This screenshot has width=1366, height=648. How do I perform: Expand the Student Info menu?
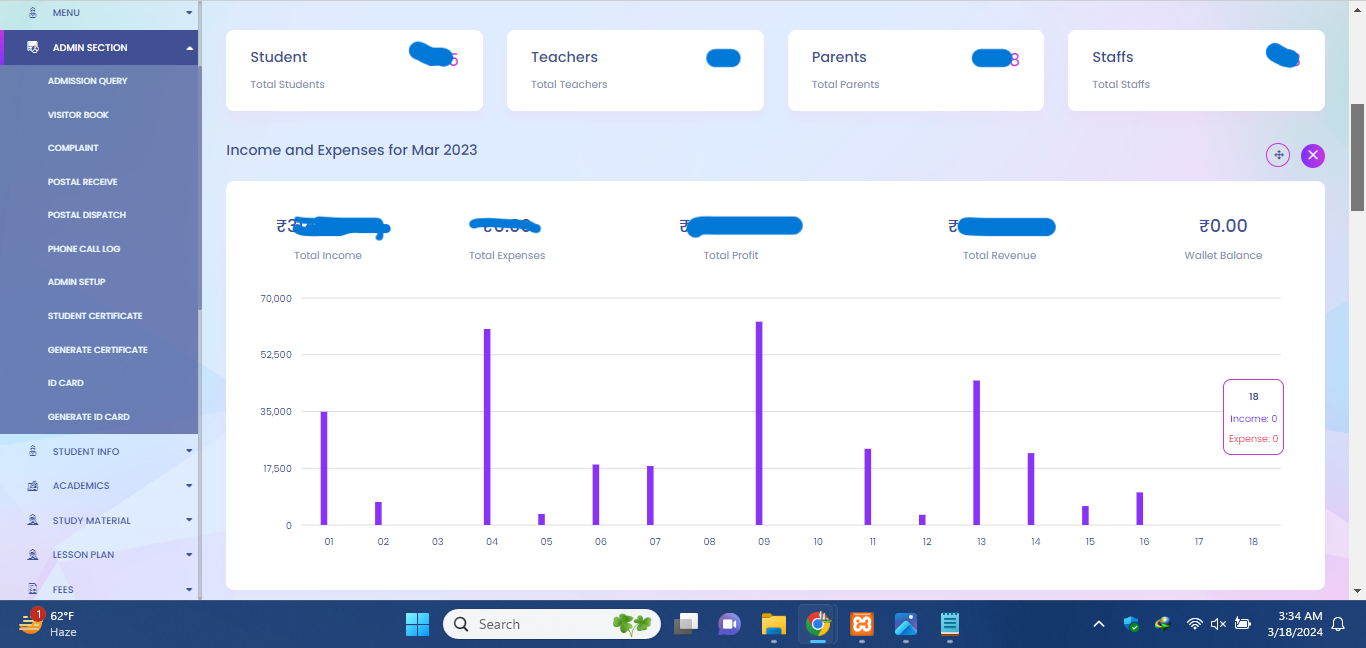(189, 451)
